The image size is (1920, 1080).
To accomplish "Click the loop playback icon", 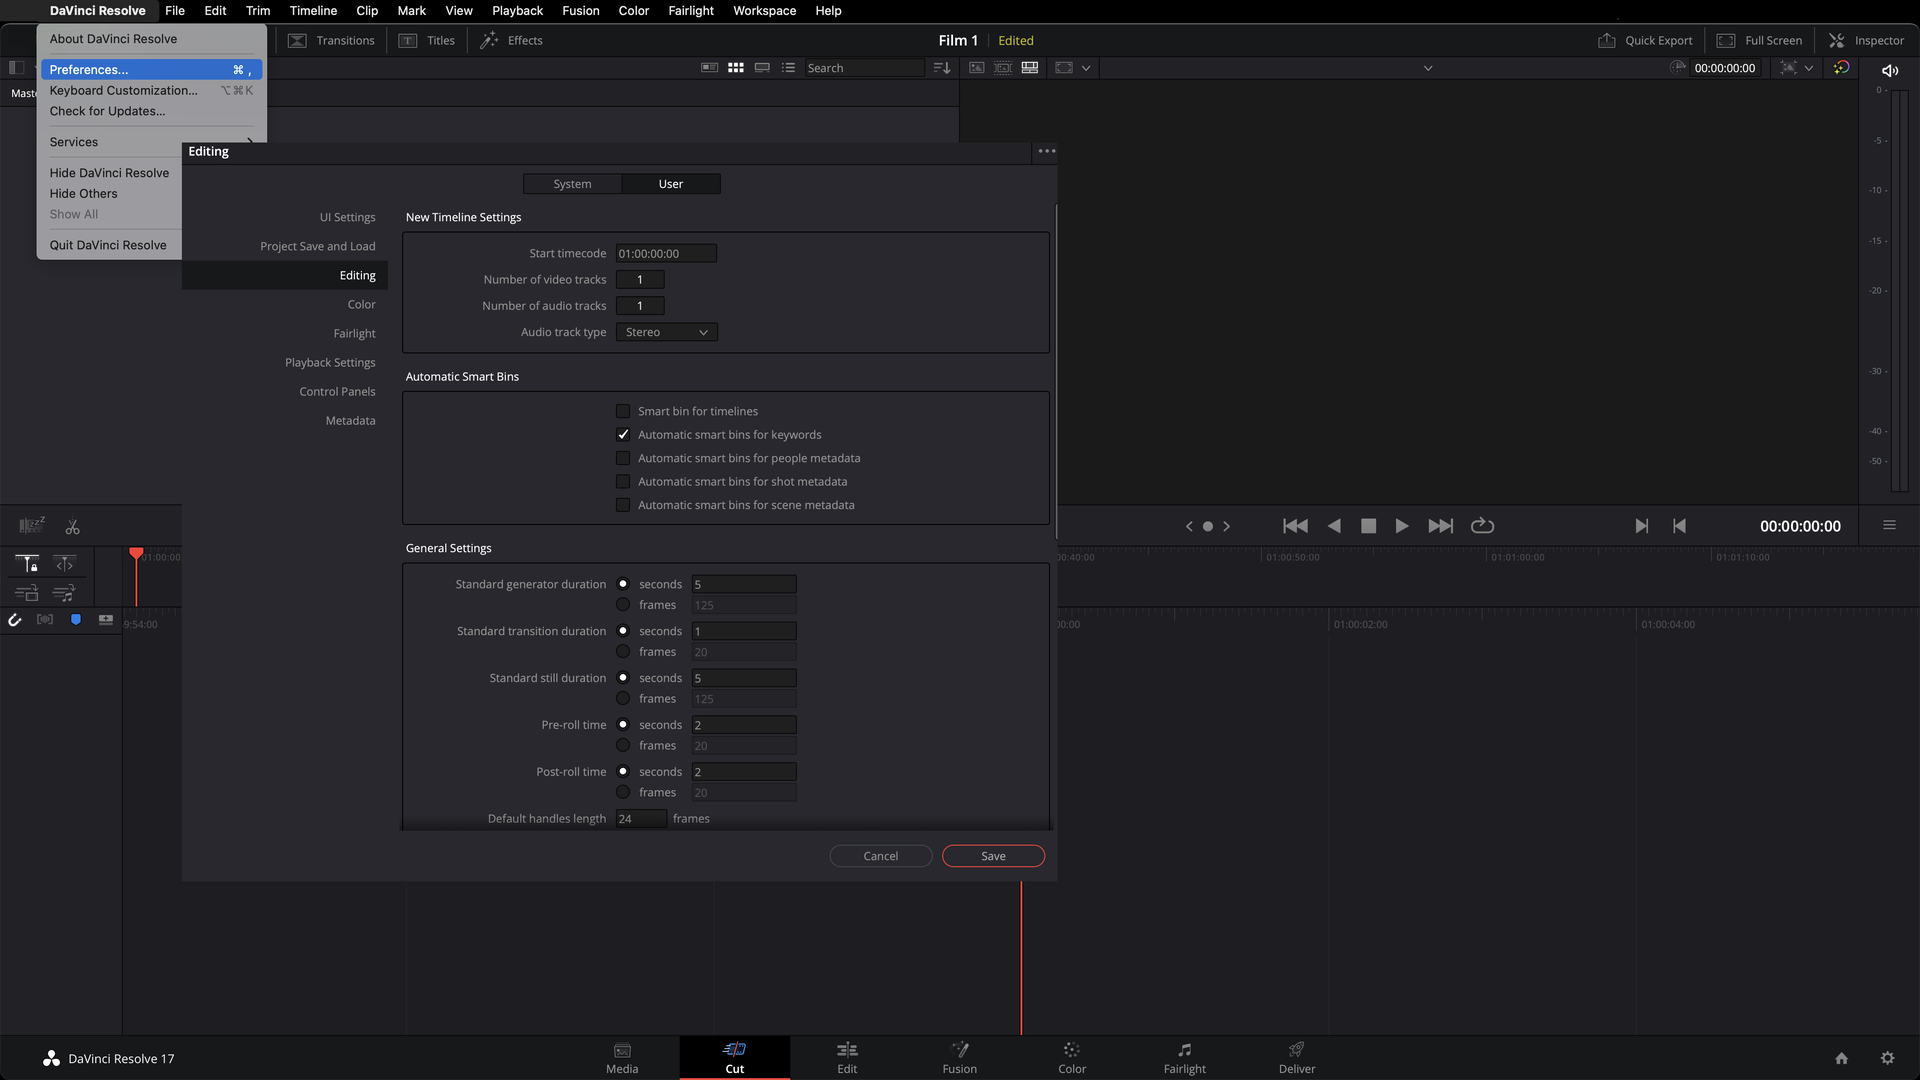I will point(1481,525).
